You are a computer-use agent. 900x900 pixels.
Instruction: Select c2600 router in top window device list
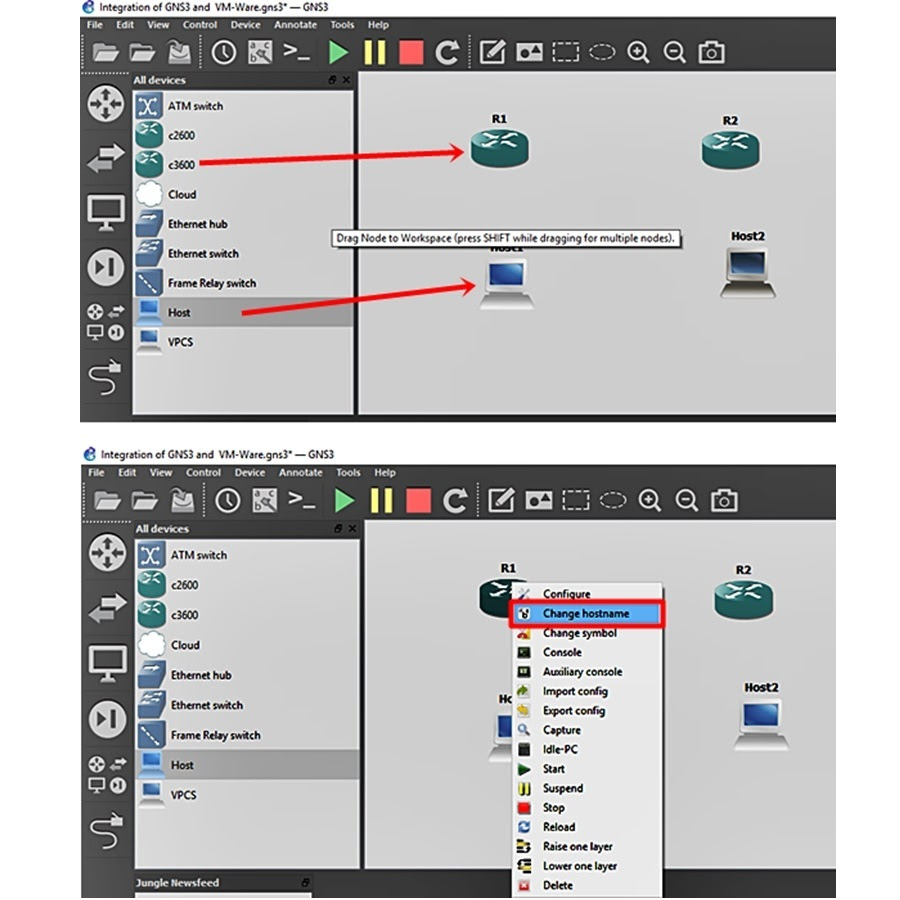point(243,135)
